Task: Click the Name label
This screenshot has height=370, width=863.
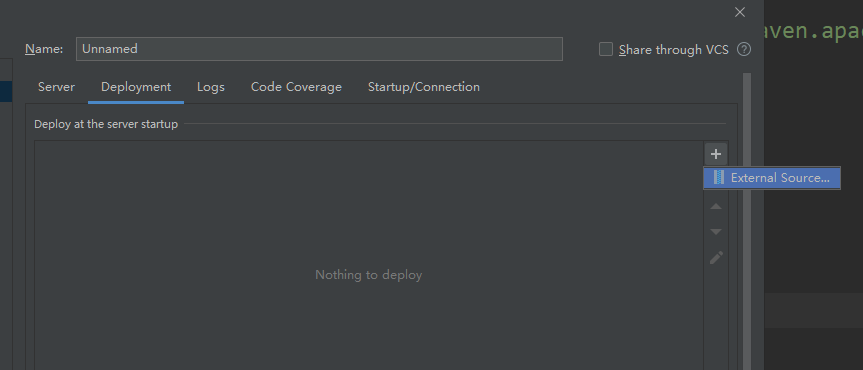Action: (x=44, y=49)
